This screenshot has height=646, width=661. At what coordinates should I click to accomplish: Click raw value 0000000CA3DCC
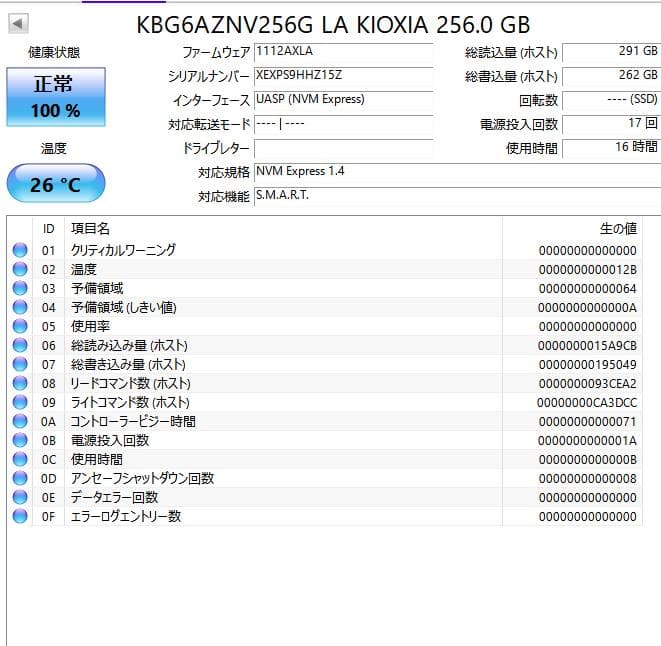pyautogui.click(x=587, y=402)
